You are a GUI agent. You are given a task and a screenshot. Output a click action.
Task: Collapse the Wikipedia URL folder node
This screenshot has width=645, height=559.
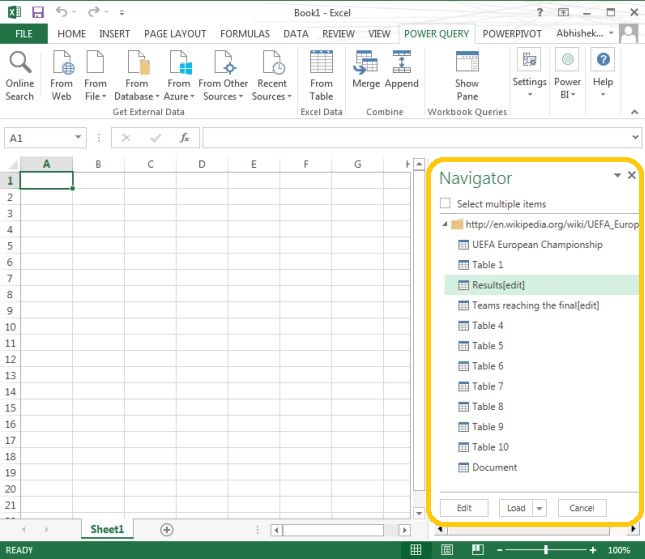(x=444, y=225)
